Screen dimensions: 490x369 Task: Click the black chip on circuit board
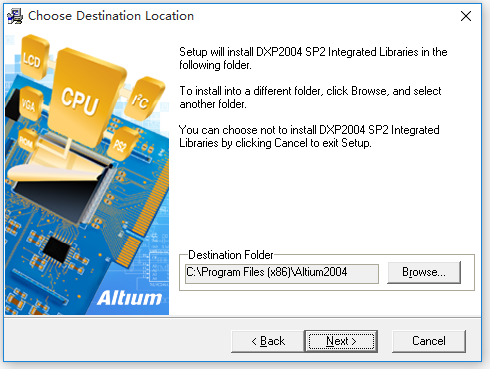click(57, 249)
